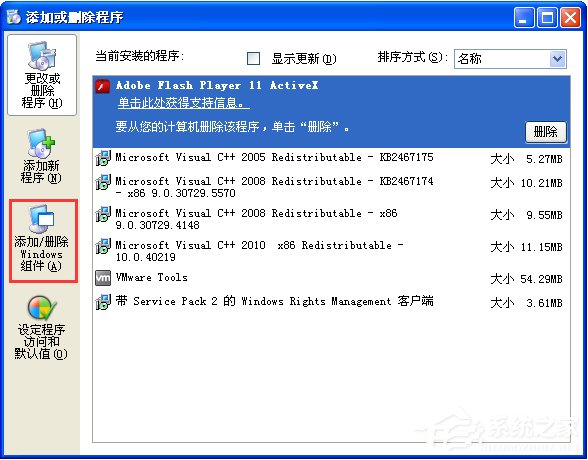Select Visual C++ 2010 x86 Redistributable entry
This screenshot has height=460, width=588.
point(332,251)
